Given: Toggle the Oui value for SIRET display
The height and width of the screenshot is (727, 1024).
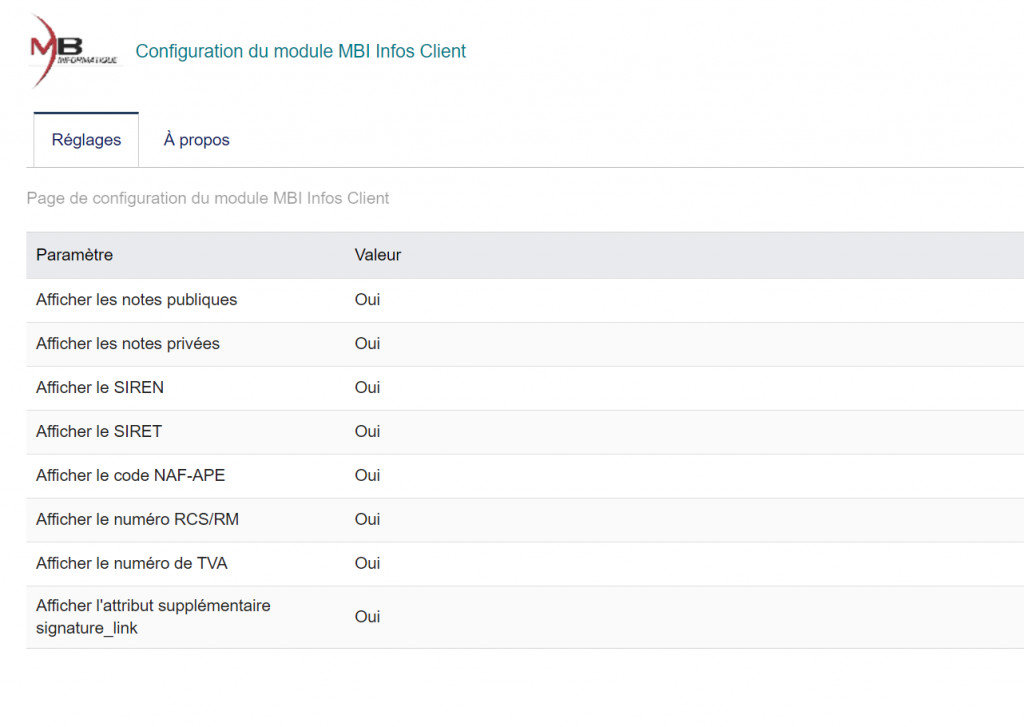Looking at the screenshot, I should click(367, 432).
